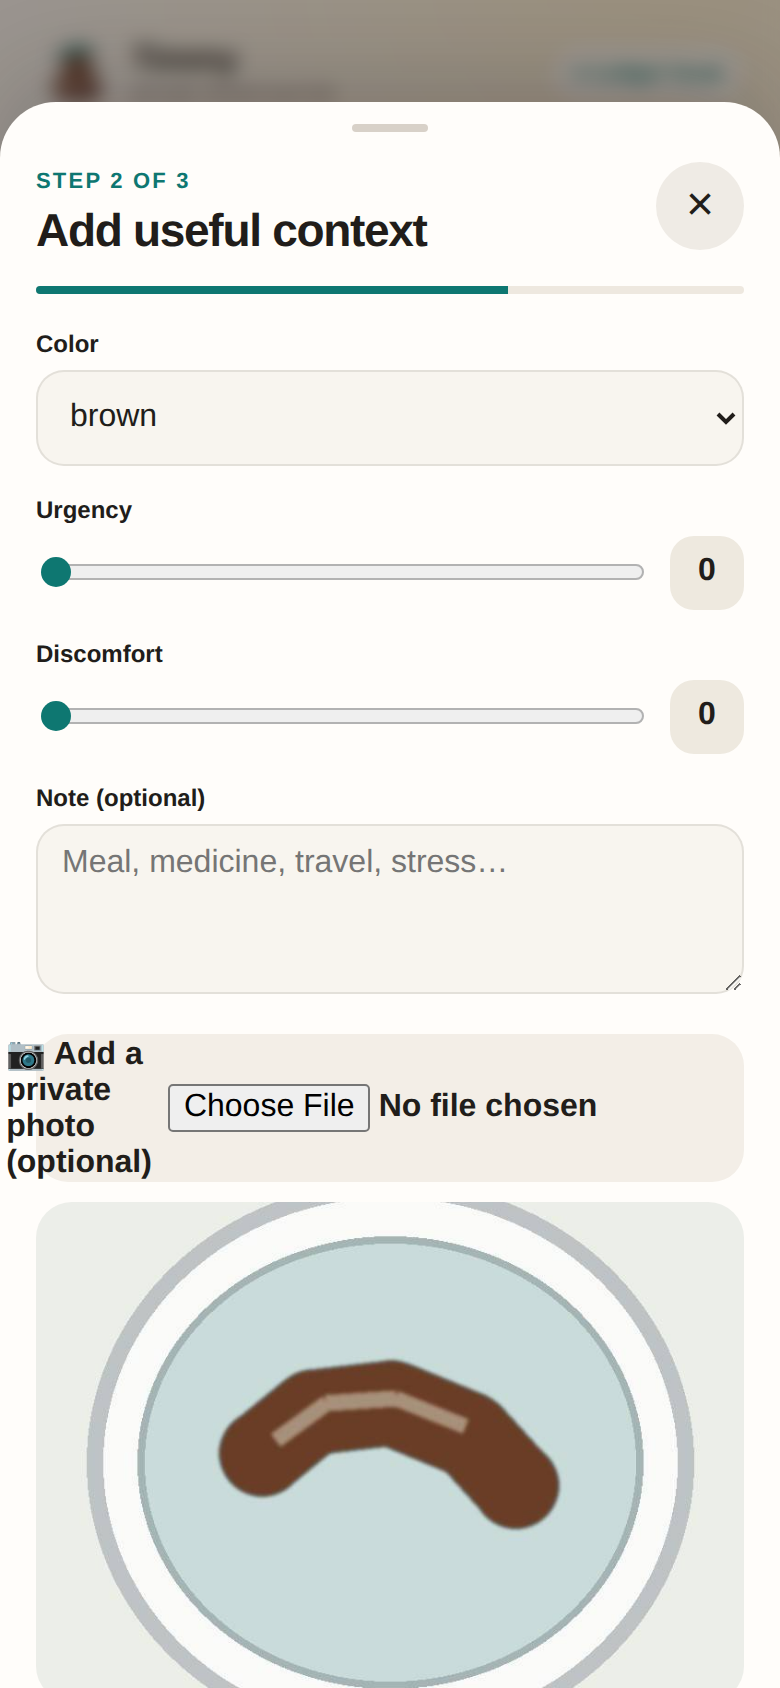
Task: Close the Add useful context sheet
Action: click(700, 205)
